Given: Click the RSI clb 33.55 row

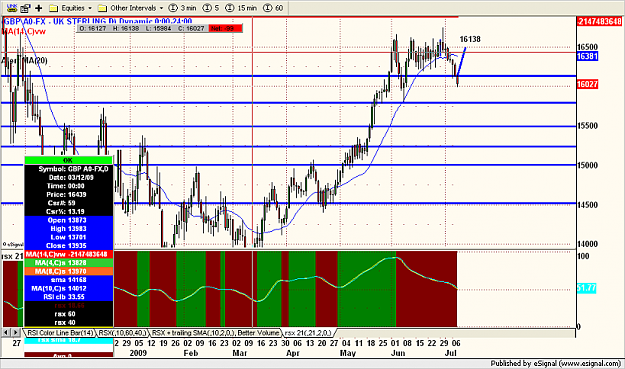Looking at the screenshot, I should (x=69, y=296).
